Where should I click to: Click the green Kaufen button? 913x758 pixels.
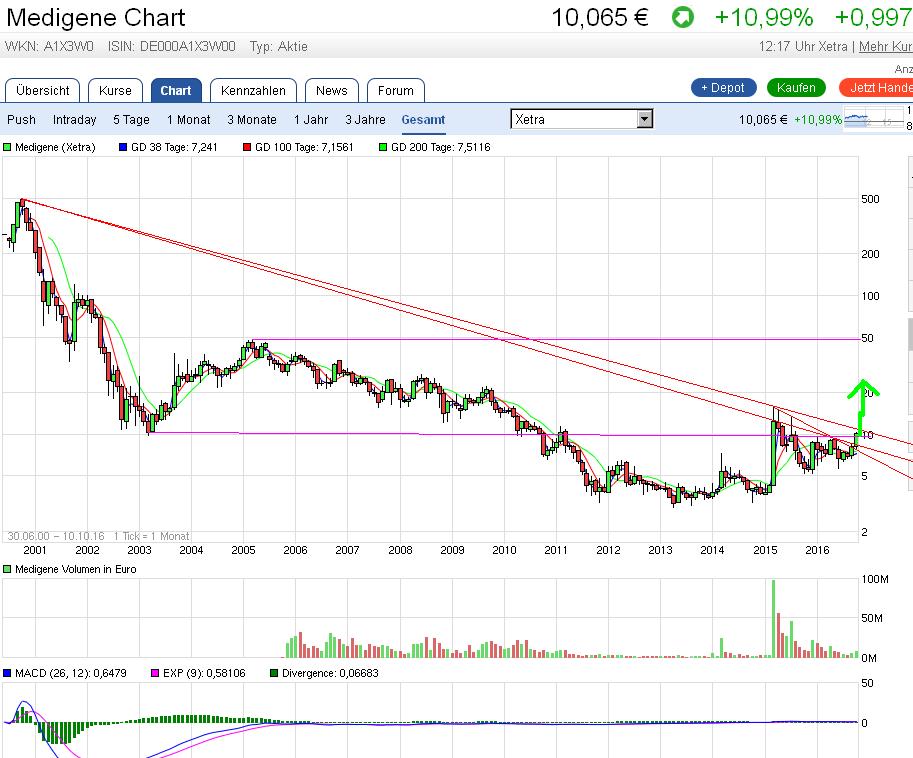[796, 87]
